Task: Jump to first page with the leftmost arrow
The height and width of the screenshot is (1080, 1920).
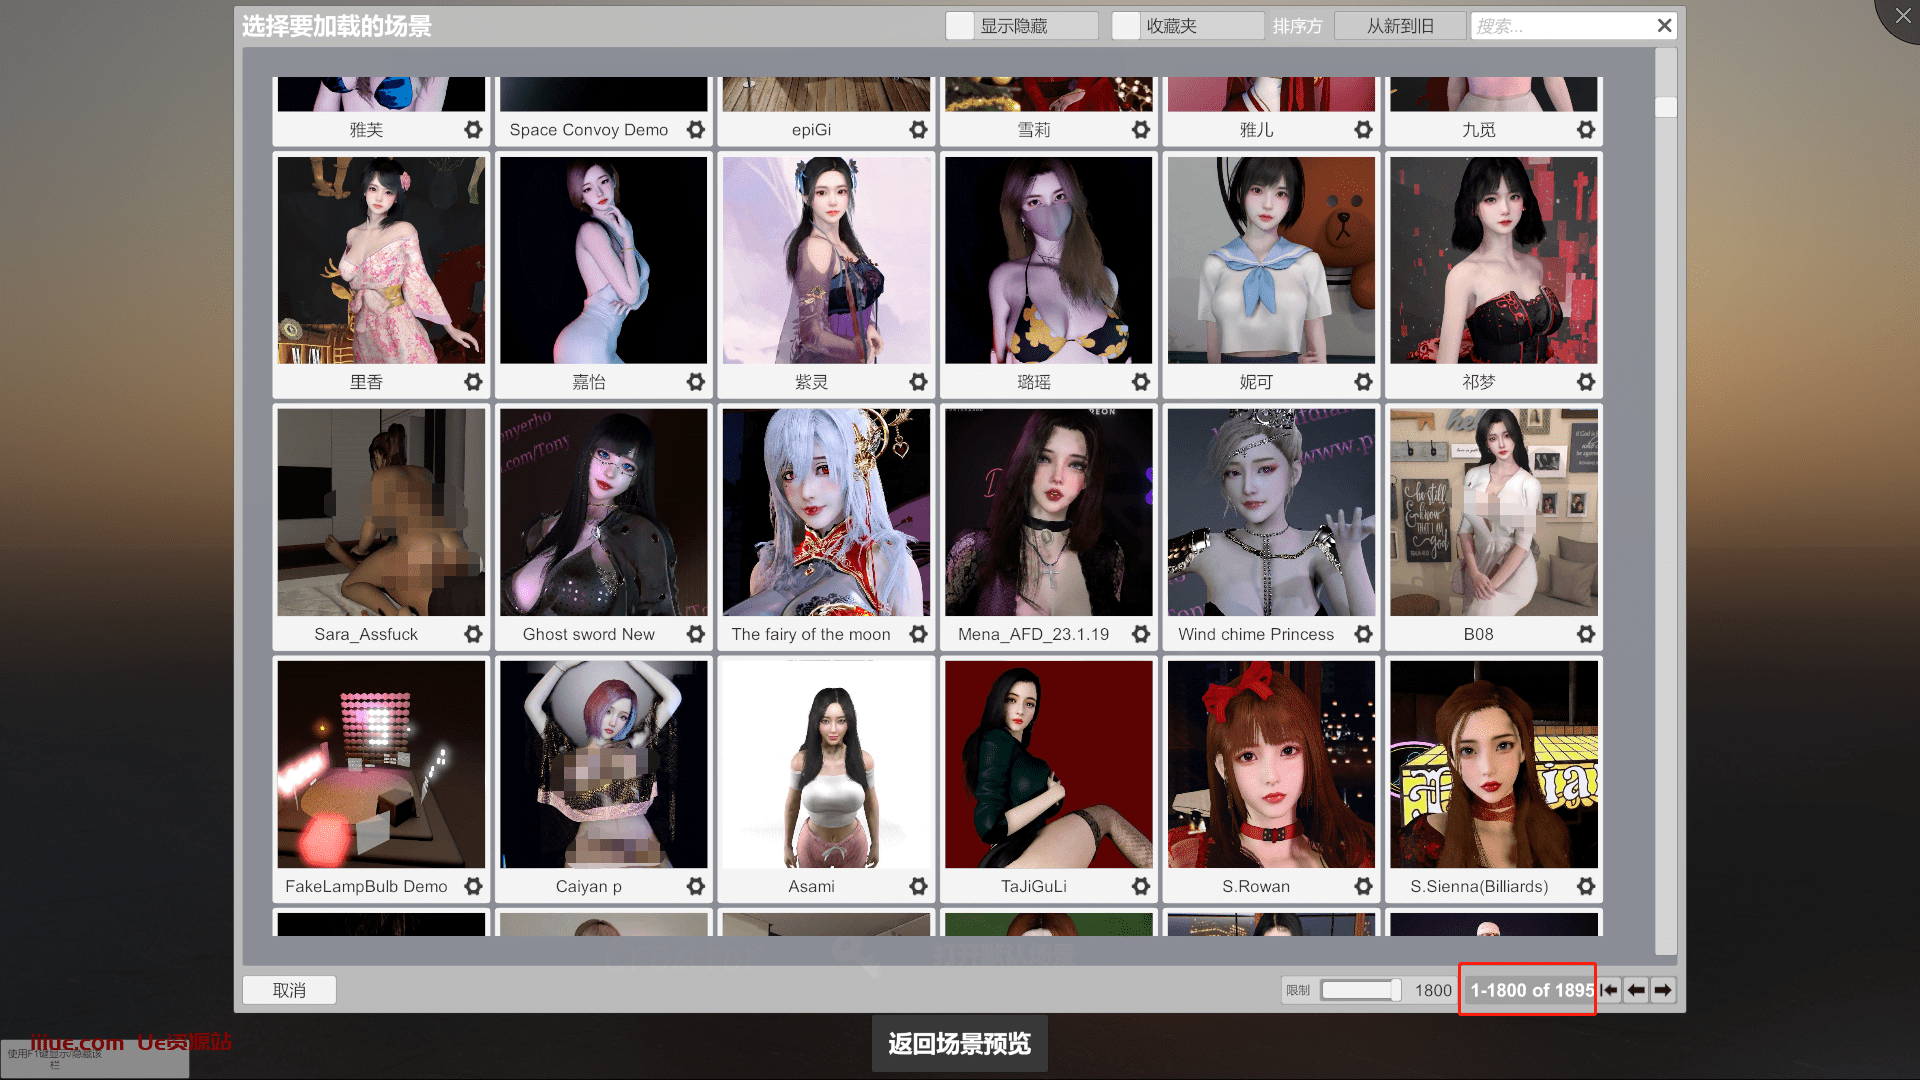Action: [x=1609, y=990]
